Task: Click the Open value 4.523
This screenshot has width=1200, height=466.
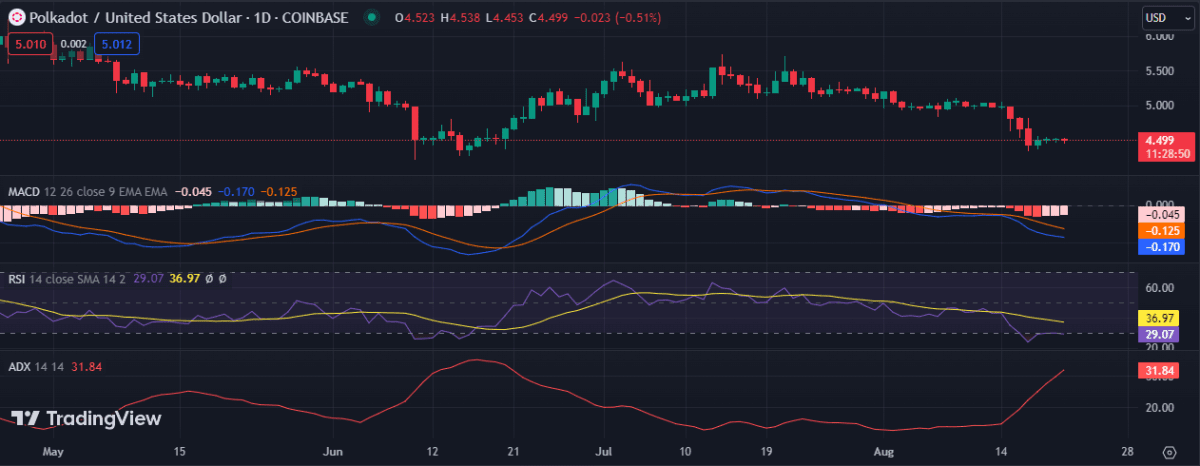Action: (x=420, y=17)
